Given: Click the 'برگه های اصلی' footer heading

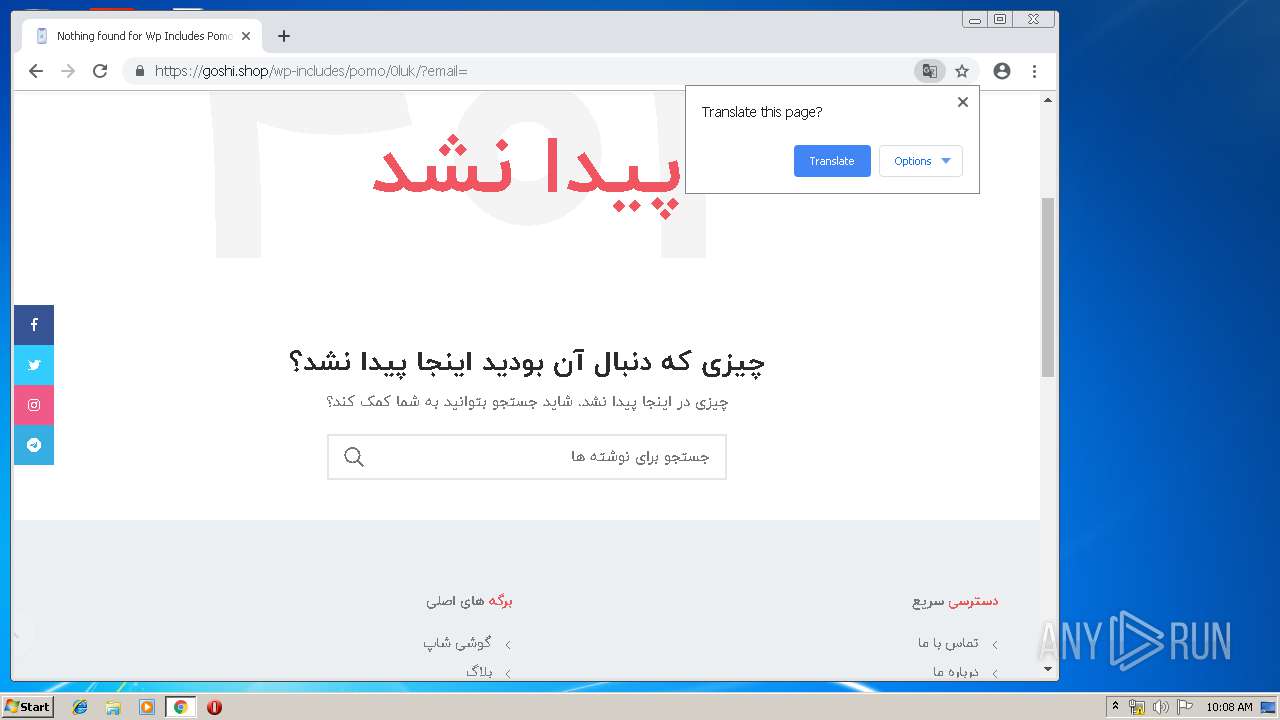Looking at the screenshot, I should pyautogui.click(x=469, y=601).
